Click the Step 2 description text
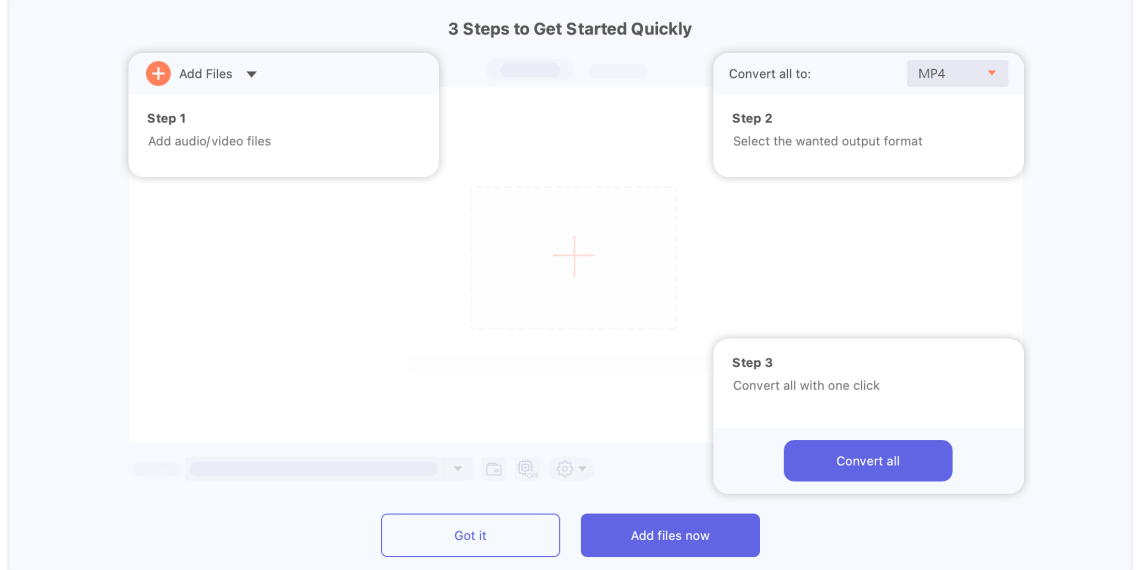Image resolution: width=1140 pixels, height=570 pixels. click(x=827, y=141)
